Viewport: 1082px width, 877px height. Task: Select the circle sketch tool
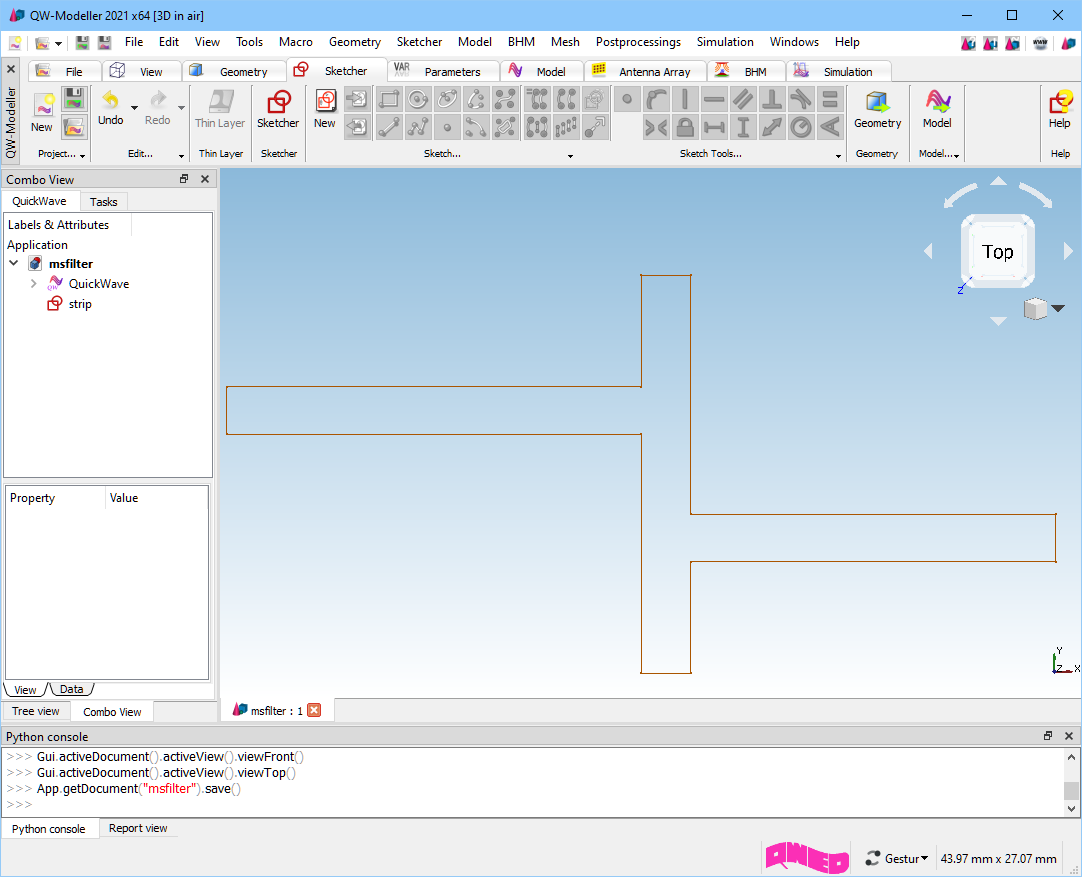417,99
